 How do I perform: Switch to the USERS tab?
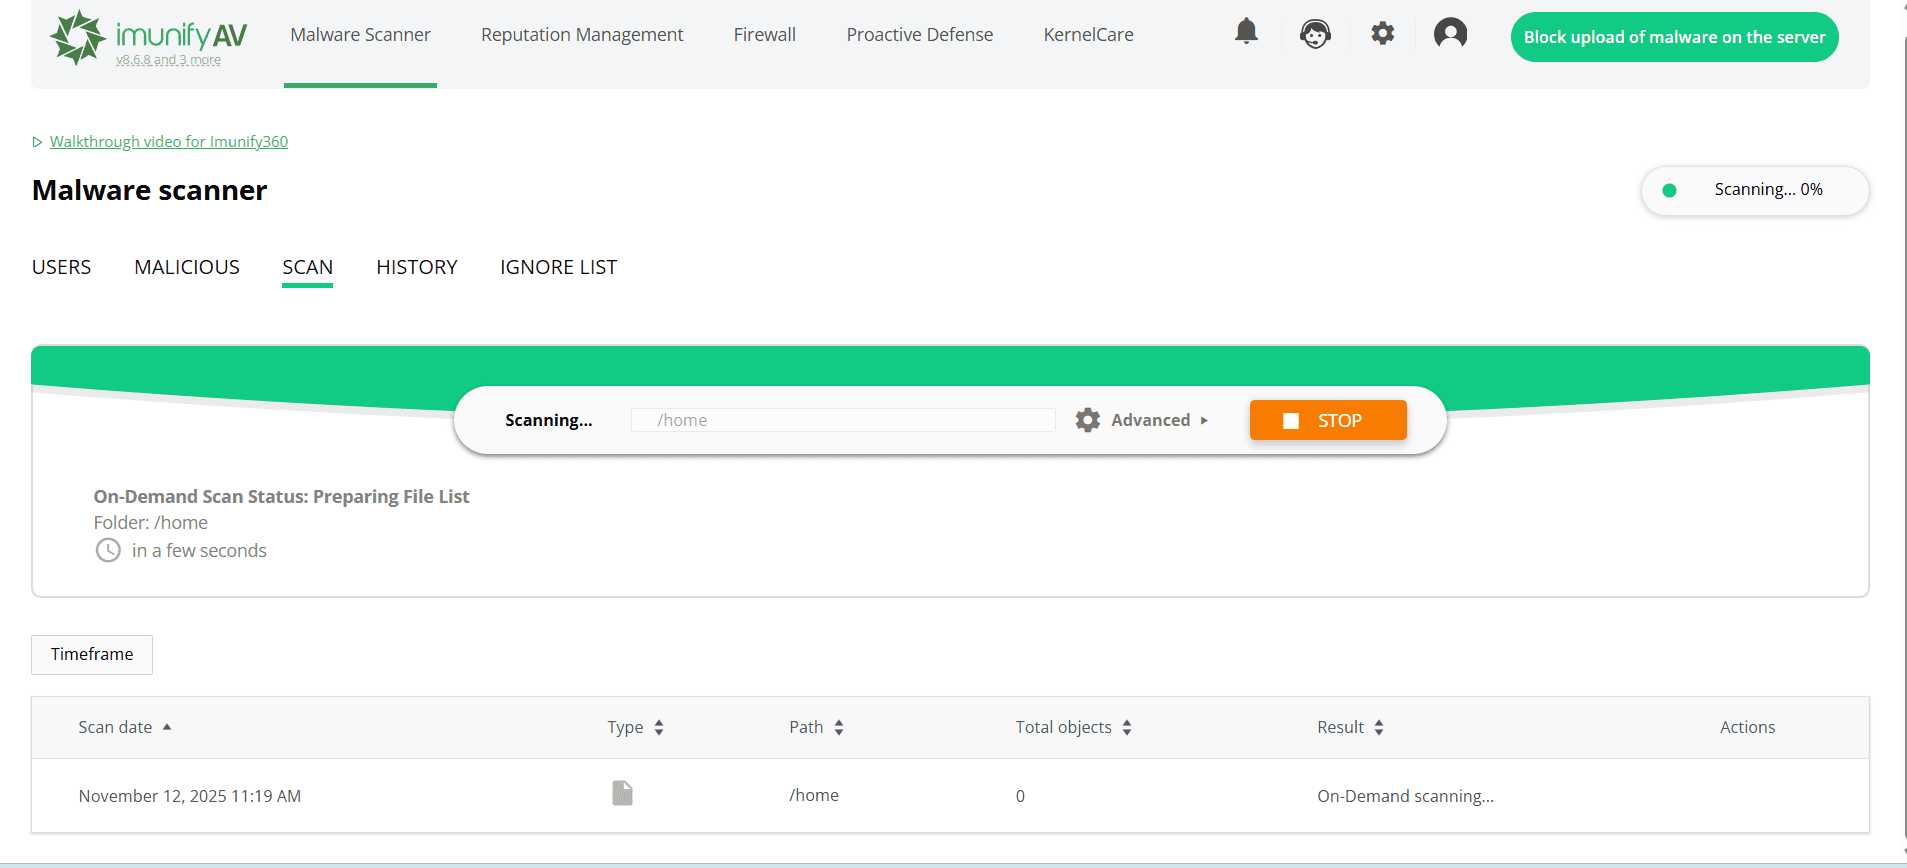61,267
